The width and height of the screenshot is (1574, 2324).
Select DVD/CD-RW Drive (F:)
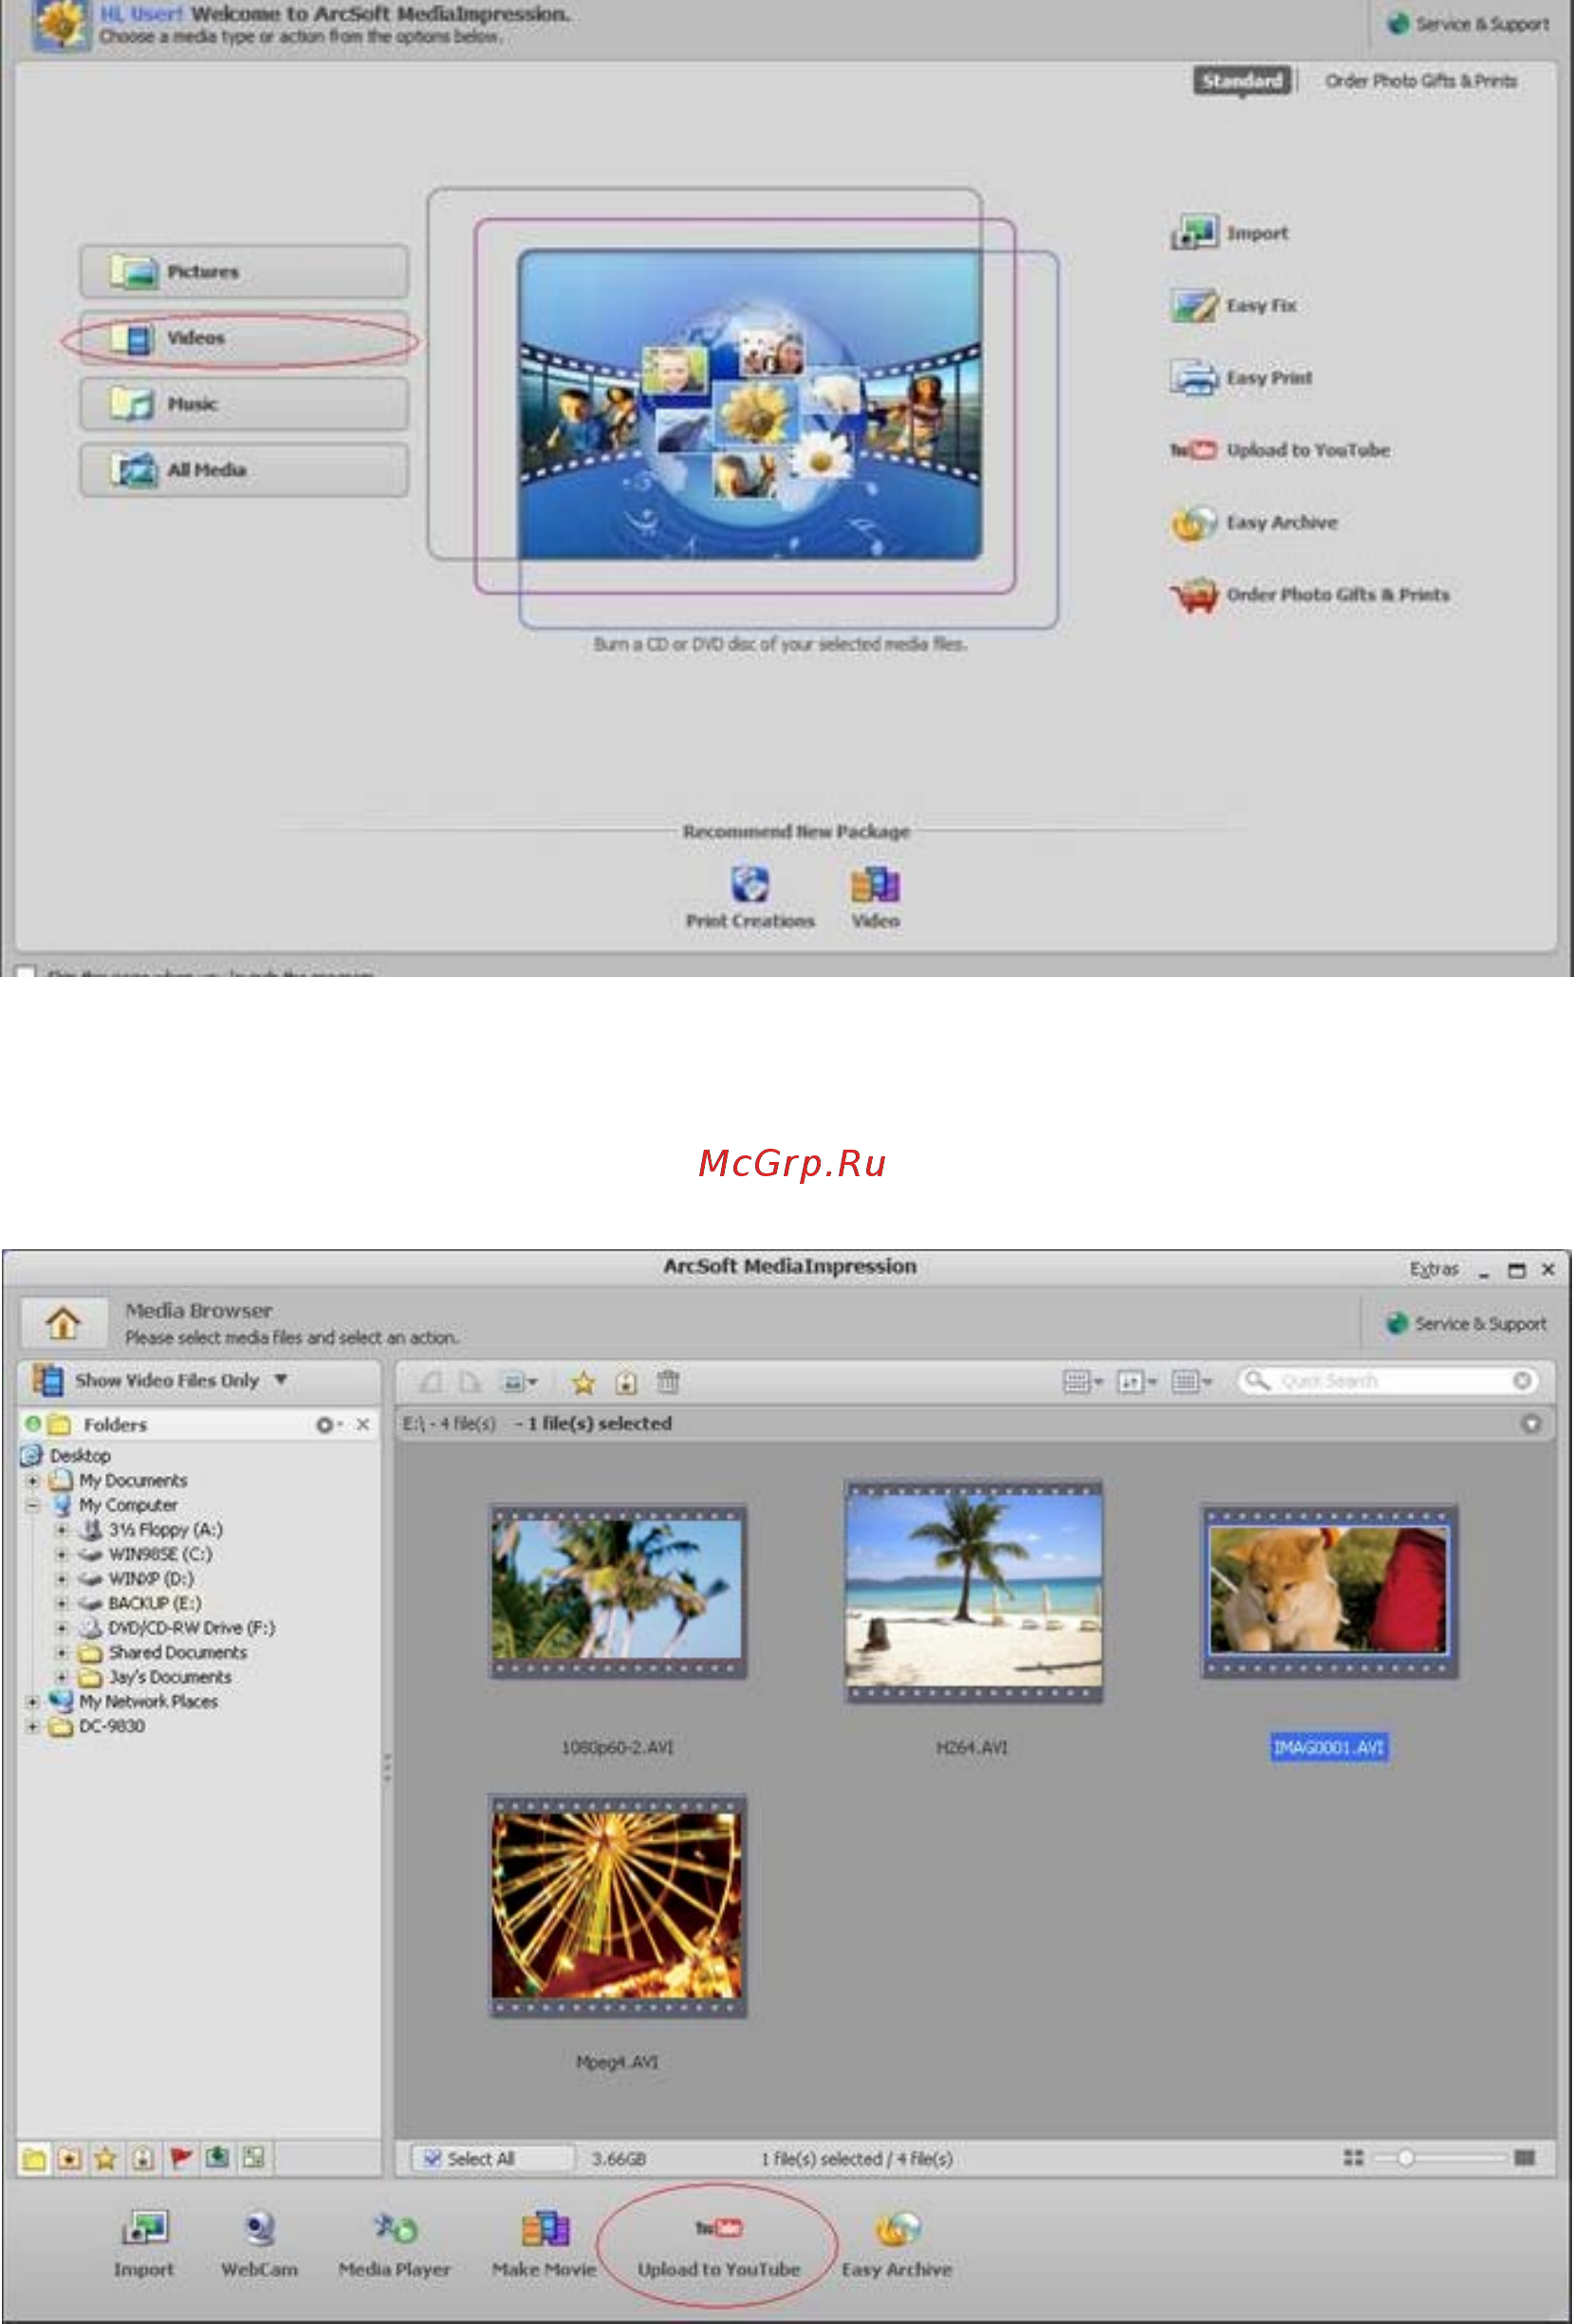(x=191, y=1628)
